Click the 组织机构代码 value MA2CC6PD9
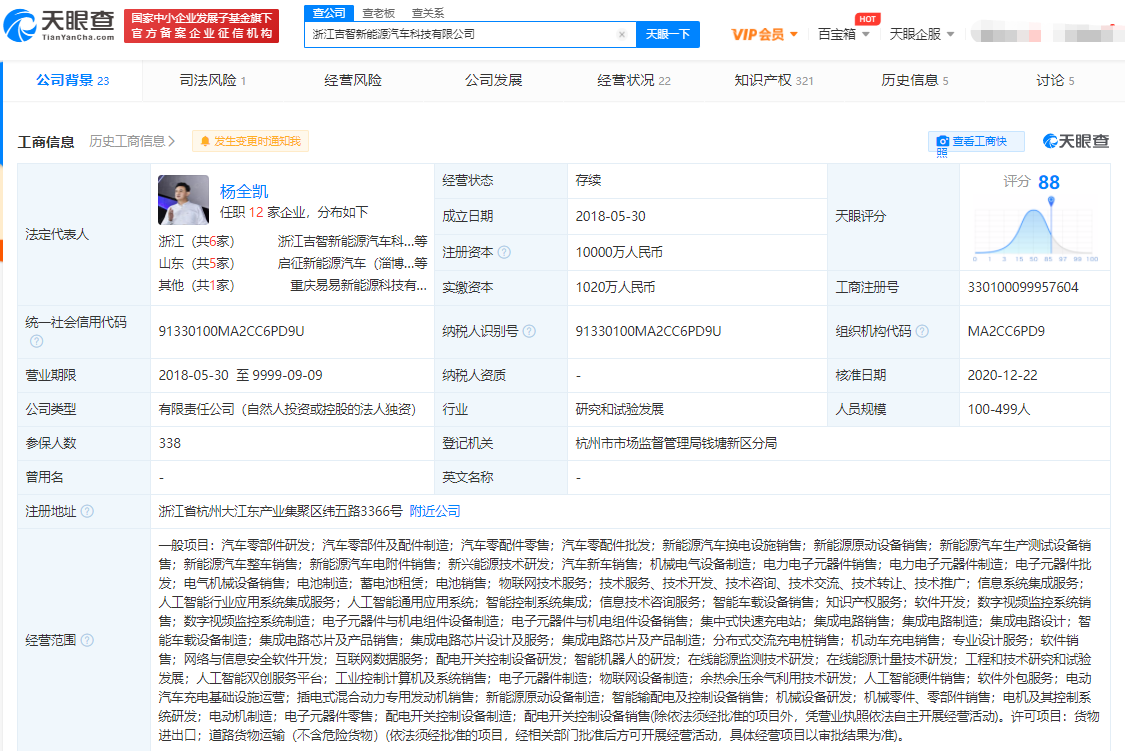Viewport: 1125px width, 751px height. (1007, 331)
